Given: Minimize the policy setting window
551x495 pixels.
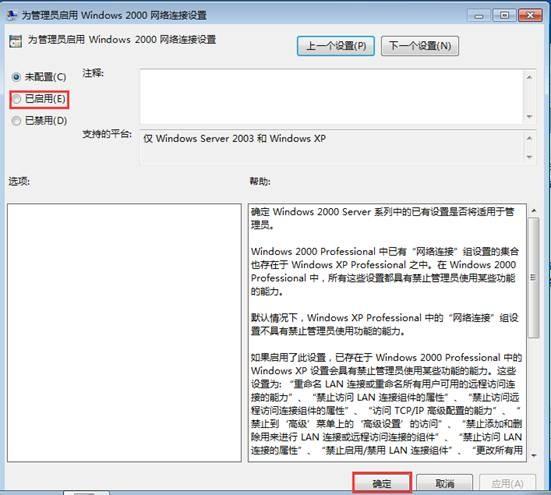Looking at the screenshot, I should pos(479,15).
